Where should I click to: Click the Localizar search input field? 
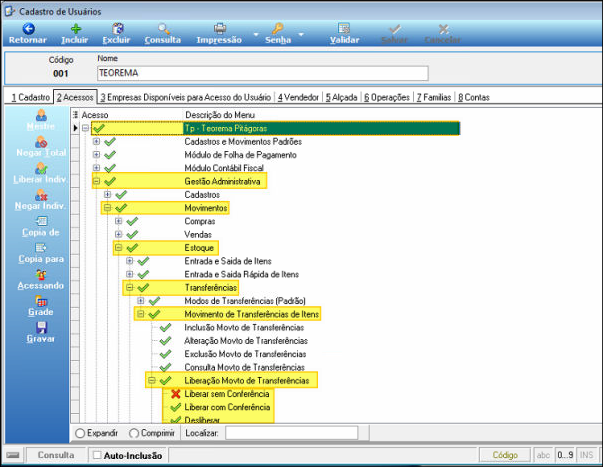[292, 433]
